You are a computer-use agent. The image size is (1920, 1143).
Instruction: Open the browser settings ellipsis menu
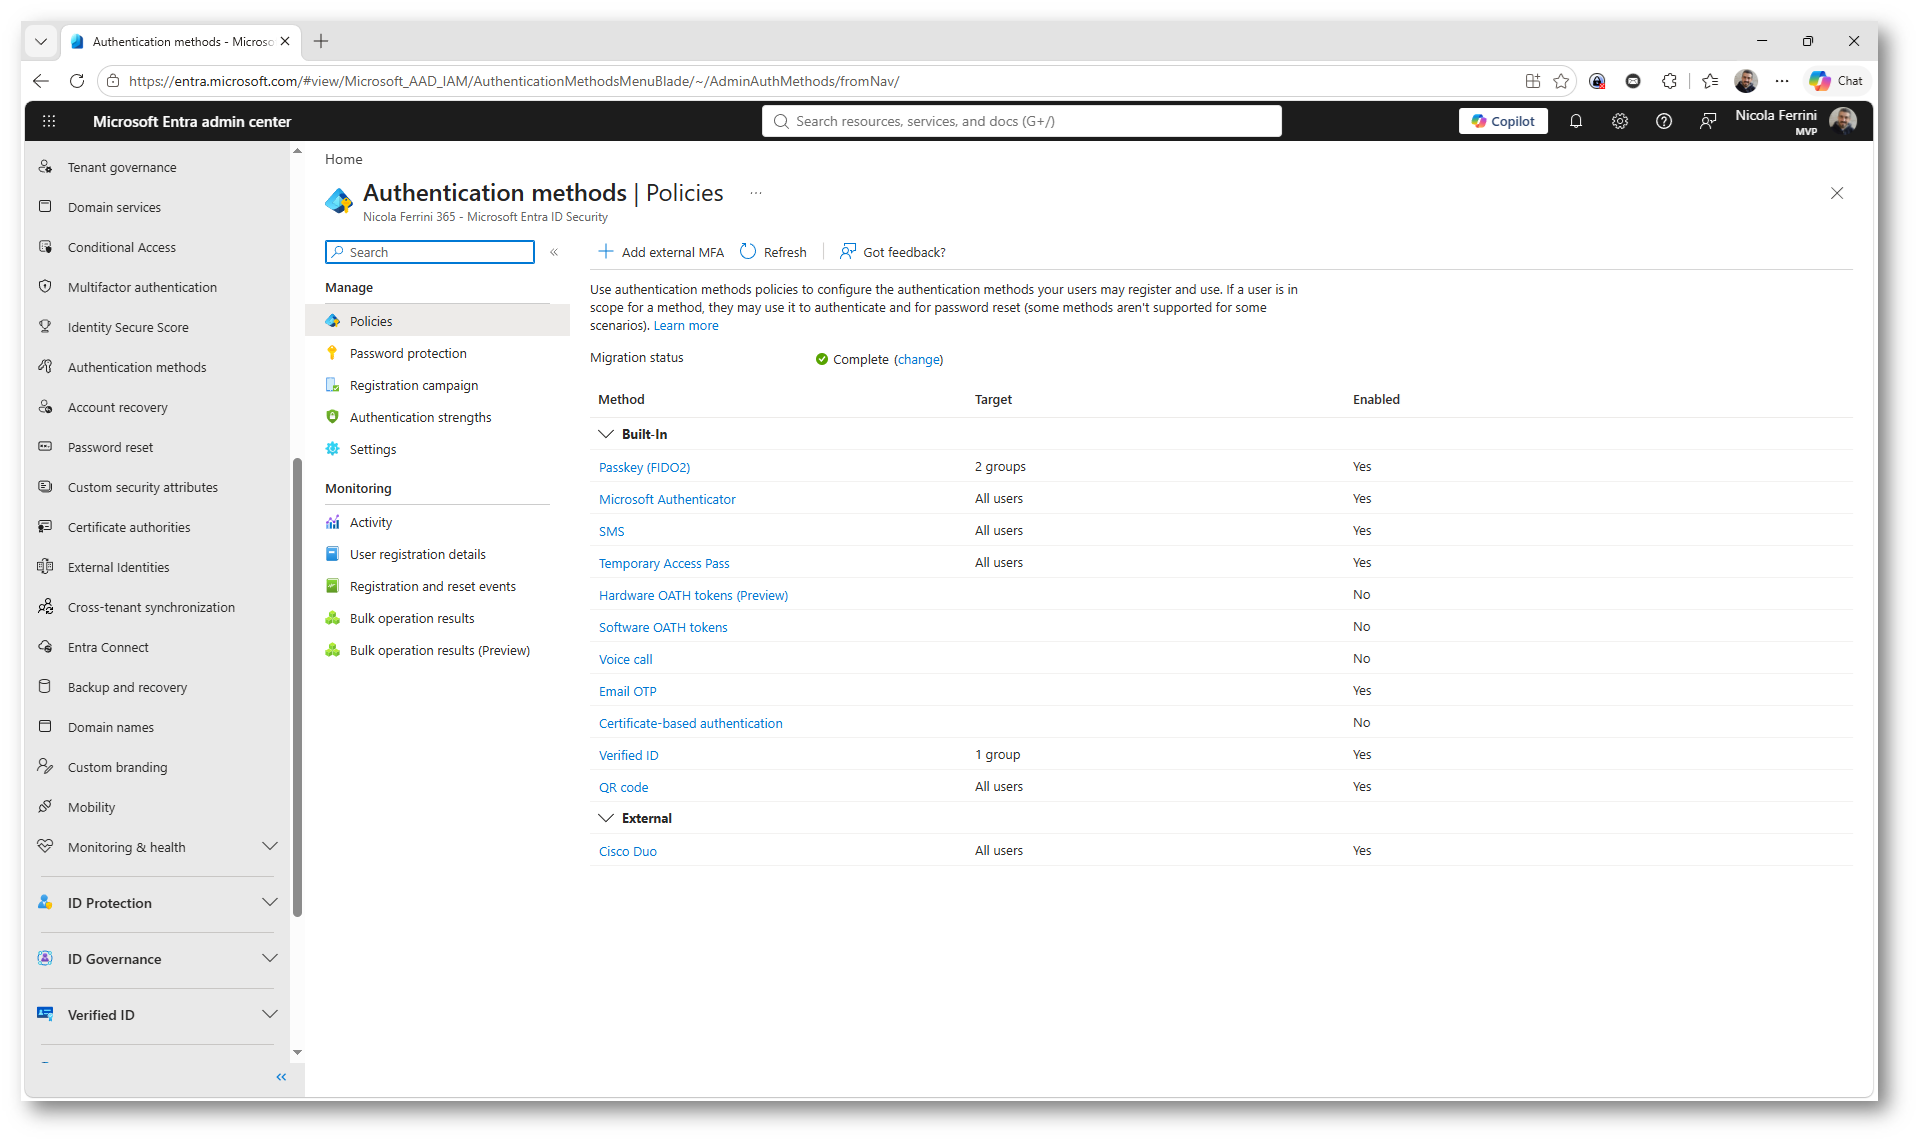[x=1782, y=81]
